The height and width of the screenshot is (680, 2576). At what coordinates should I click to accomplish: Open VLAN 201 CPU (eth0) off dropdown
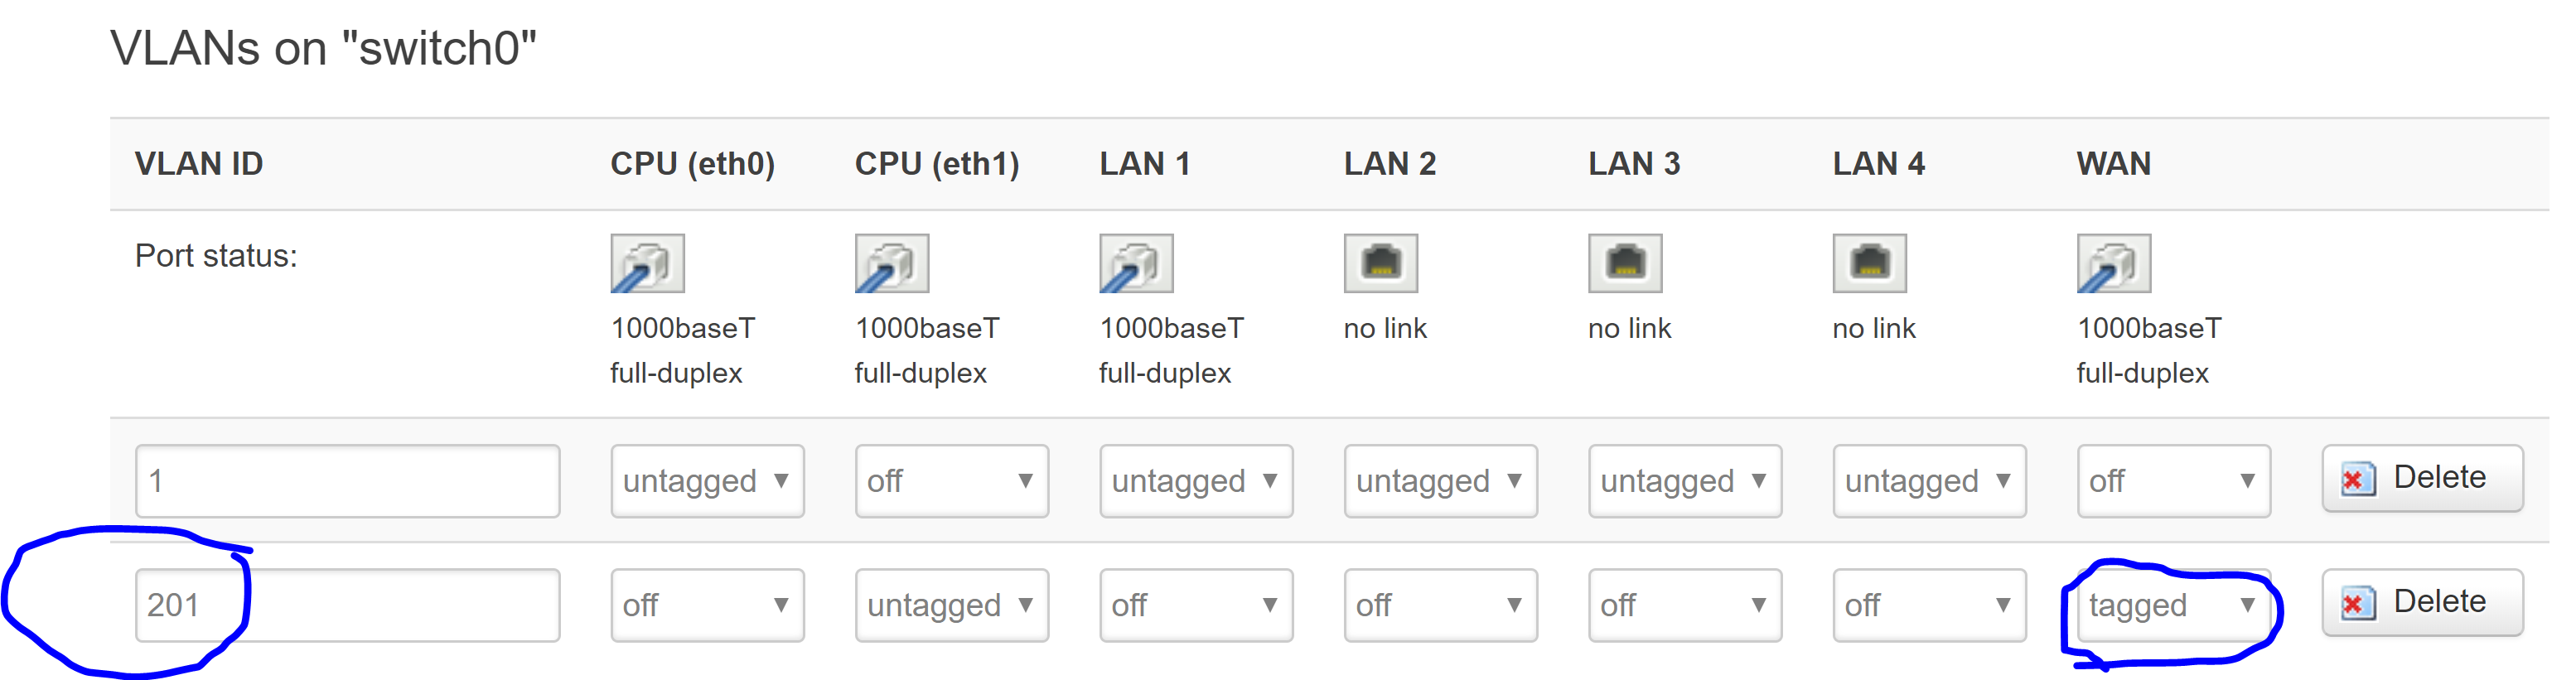click(x=707, y=605)
